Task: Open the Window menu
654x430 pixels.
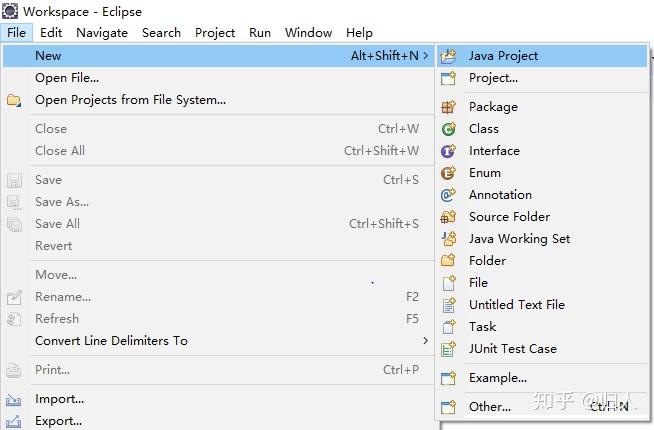Action: coord(308,33)
